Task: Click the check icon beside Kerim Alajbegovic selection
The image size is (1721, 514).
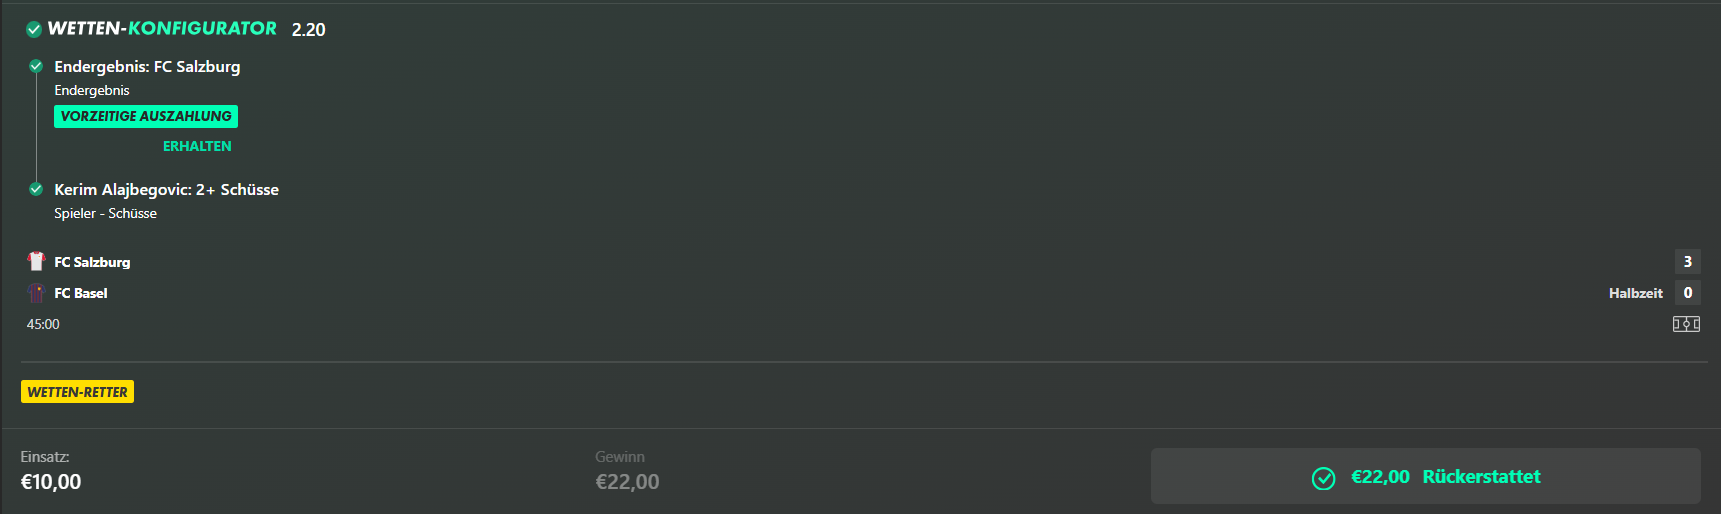Action: 36,189
